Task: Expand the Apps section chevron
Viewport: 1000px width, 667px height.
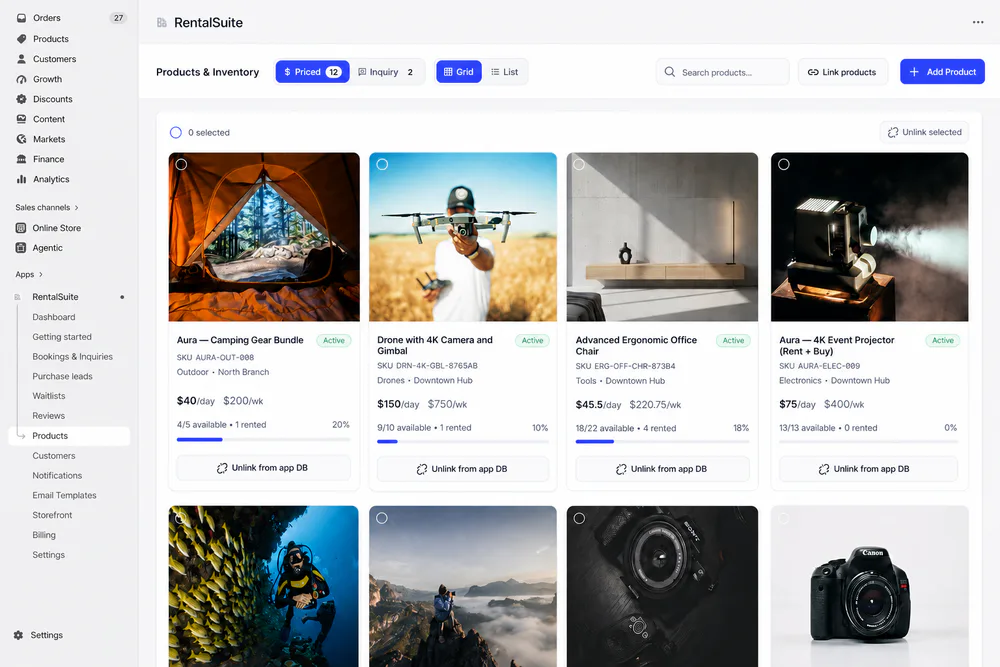Action: (x=41, y=275)
